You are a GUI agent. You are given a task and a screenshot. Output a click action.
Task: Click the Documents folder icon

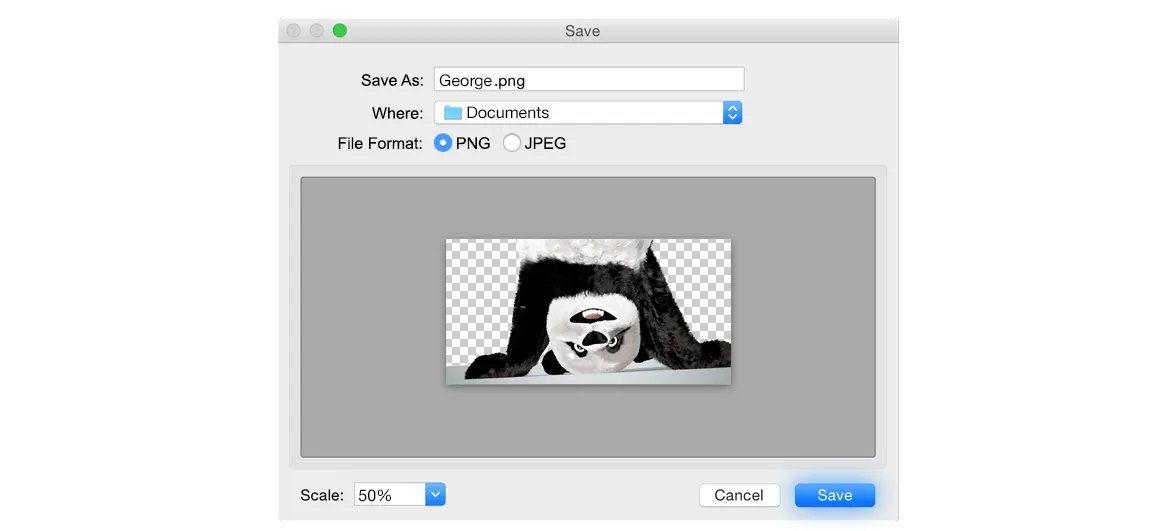(x=452, y=112)
